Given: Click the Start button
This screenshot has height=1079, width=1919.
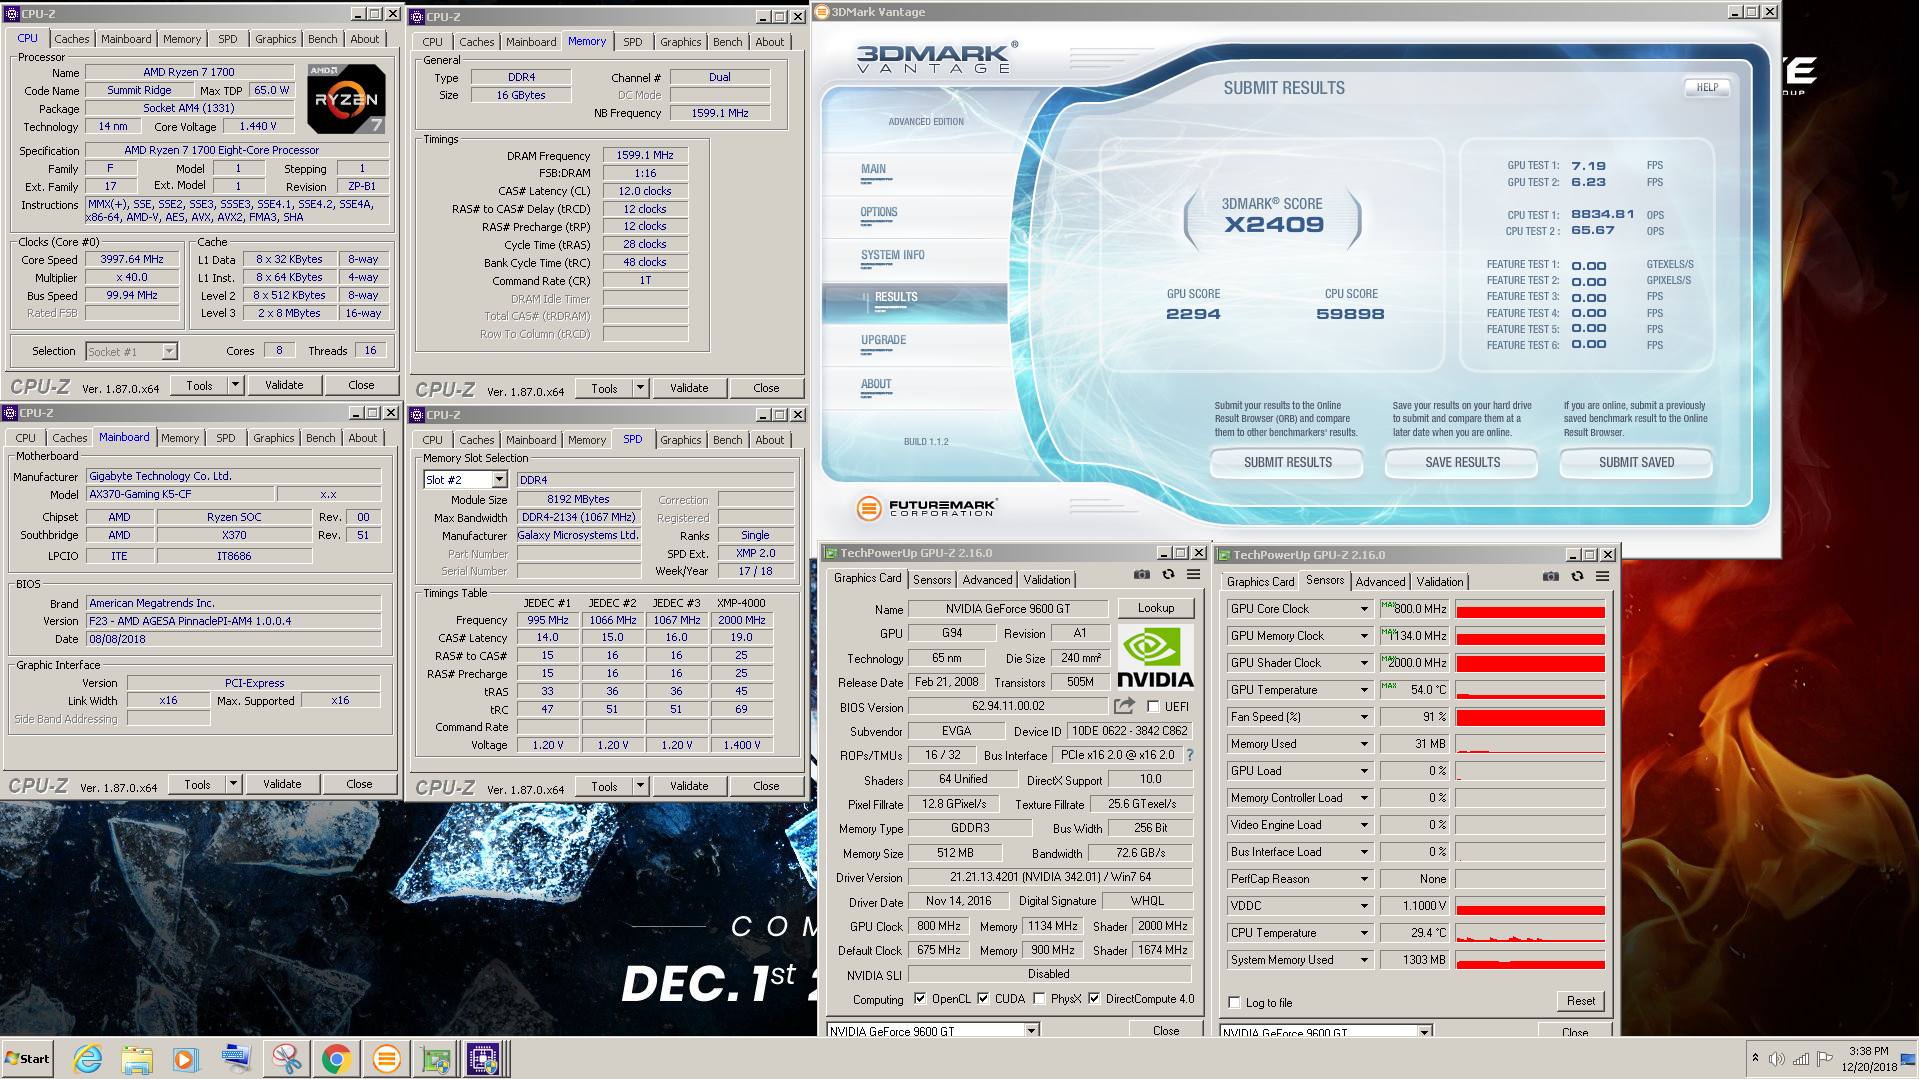Looking at the screenshot, I should 27,1058.
